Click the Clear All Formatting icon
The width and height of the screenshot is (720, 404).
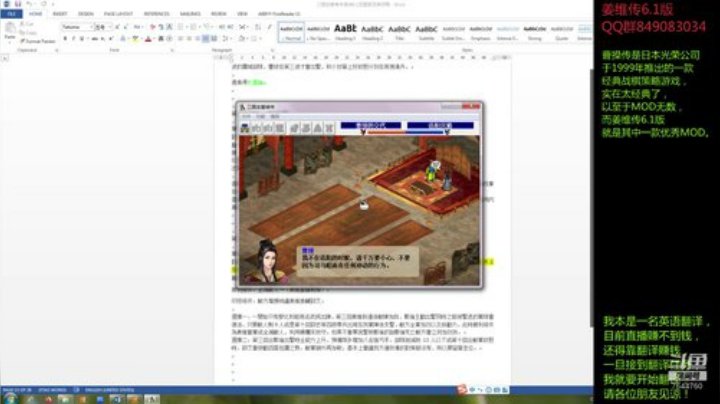tap(152, 27)
